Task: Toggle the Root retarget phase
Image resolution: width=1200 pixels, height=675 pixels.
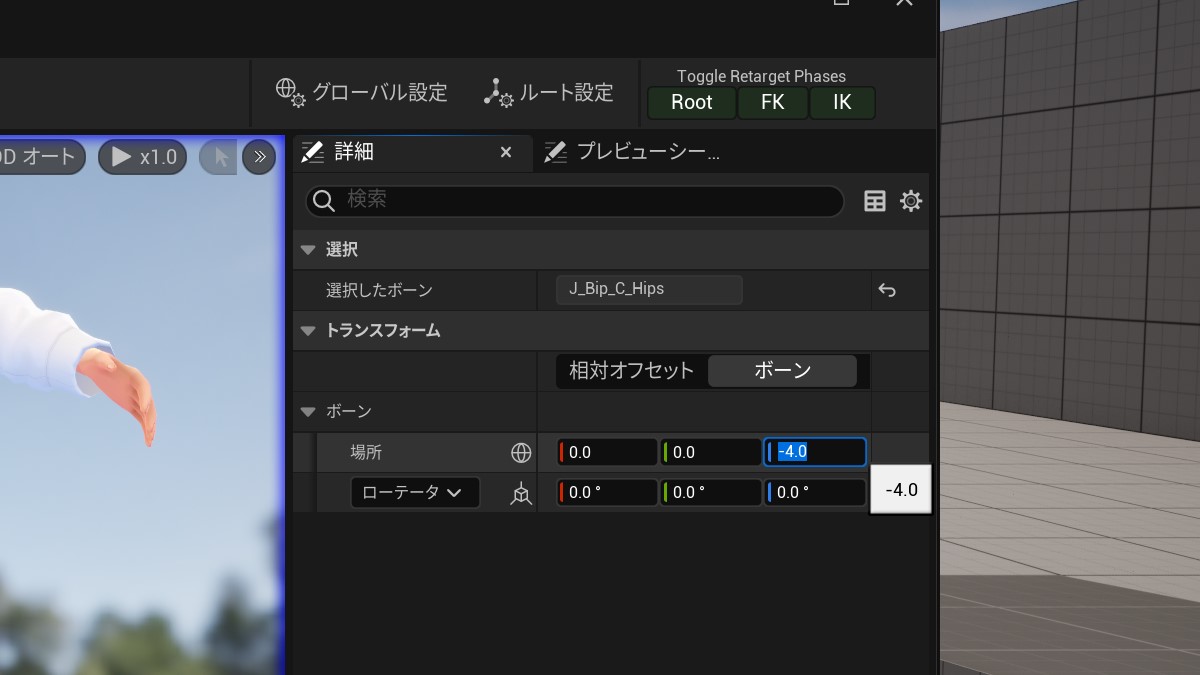Action: (691, 102)
